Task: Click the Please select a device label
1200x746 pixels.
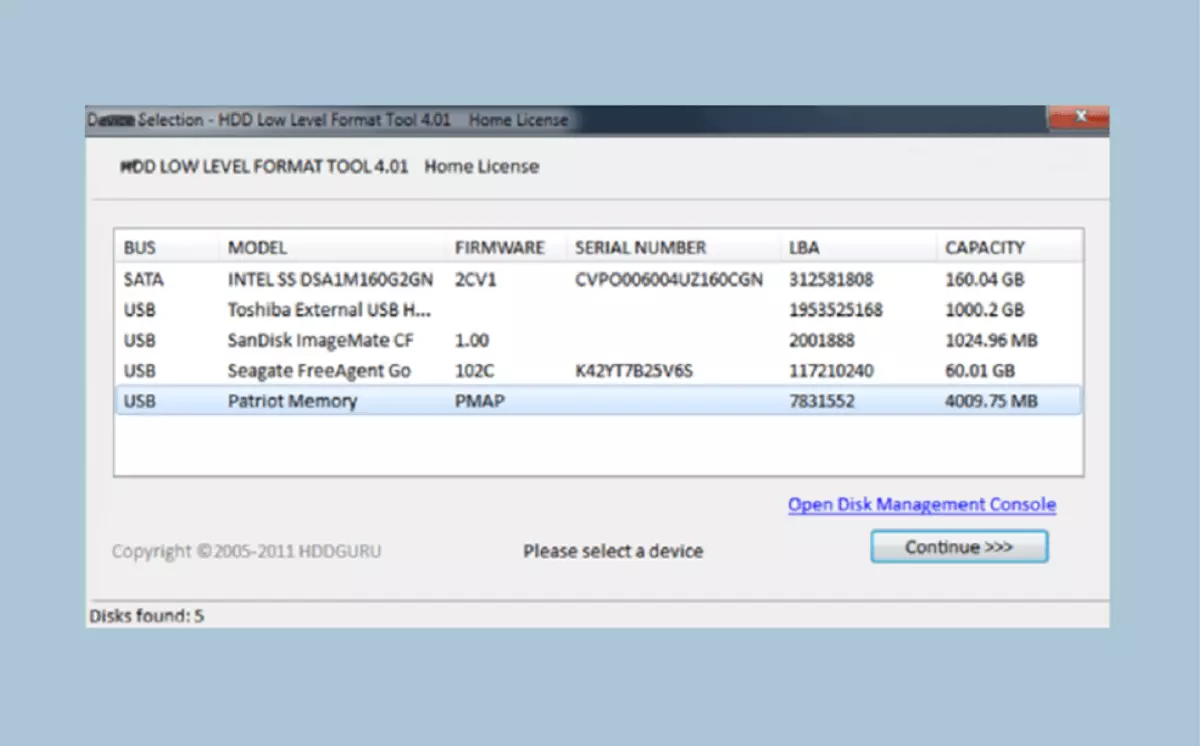Action: click(x=613, y=551)
